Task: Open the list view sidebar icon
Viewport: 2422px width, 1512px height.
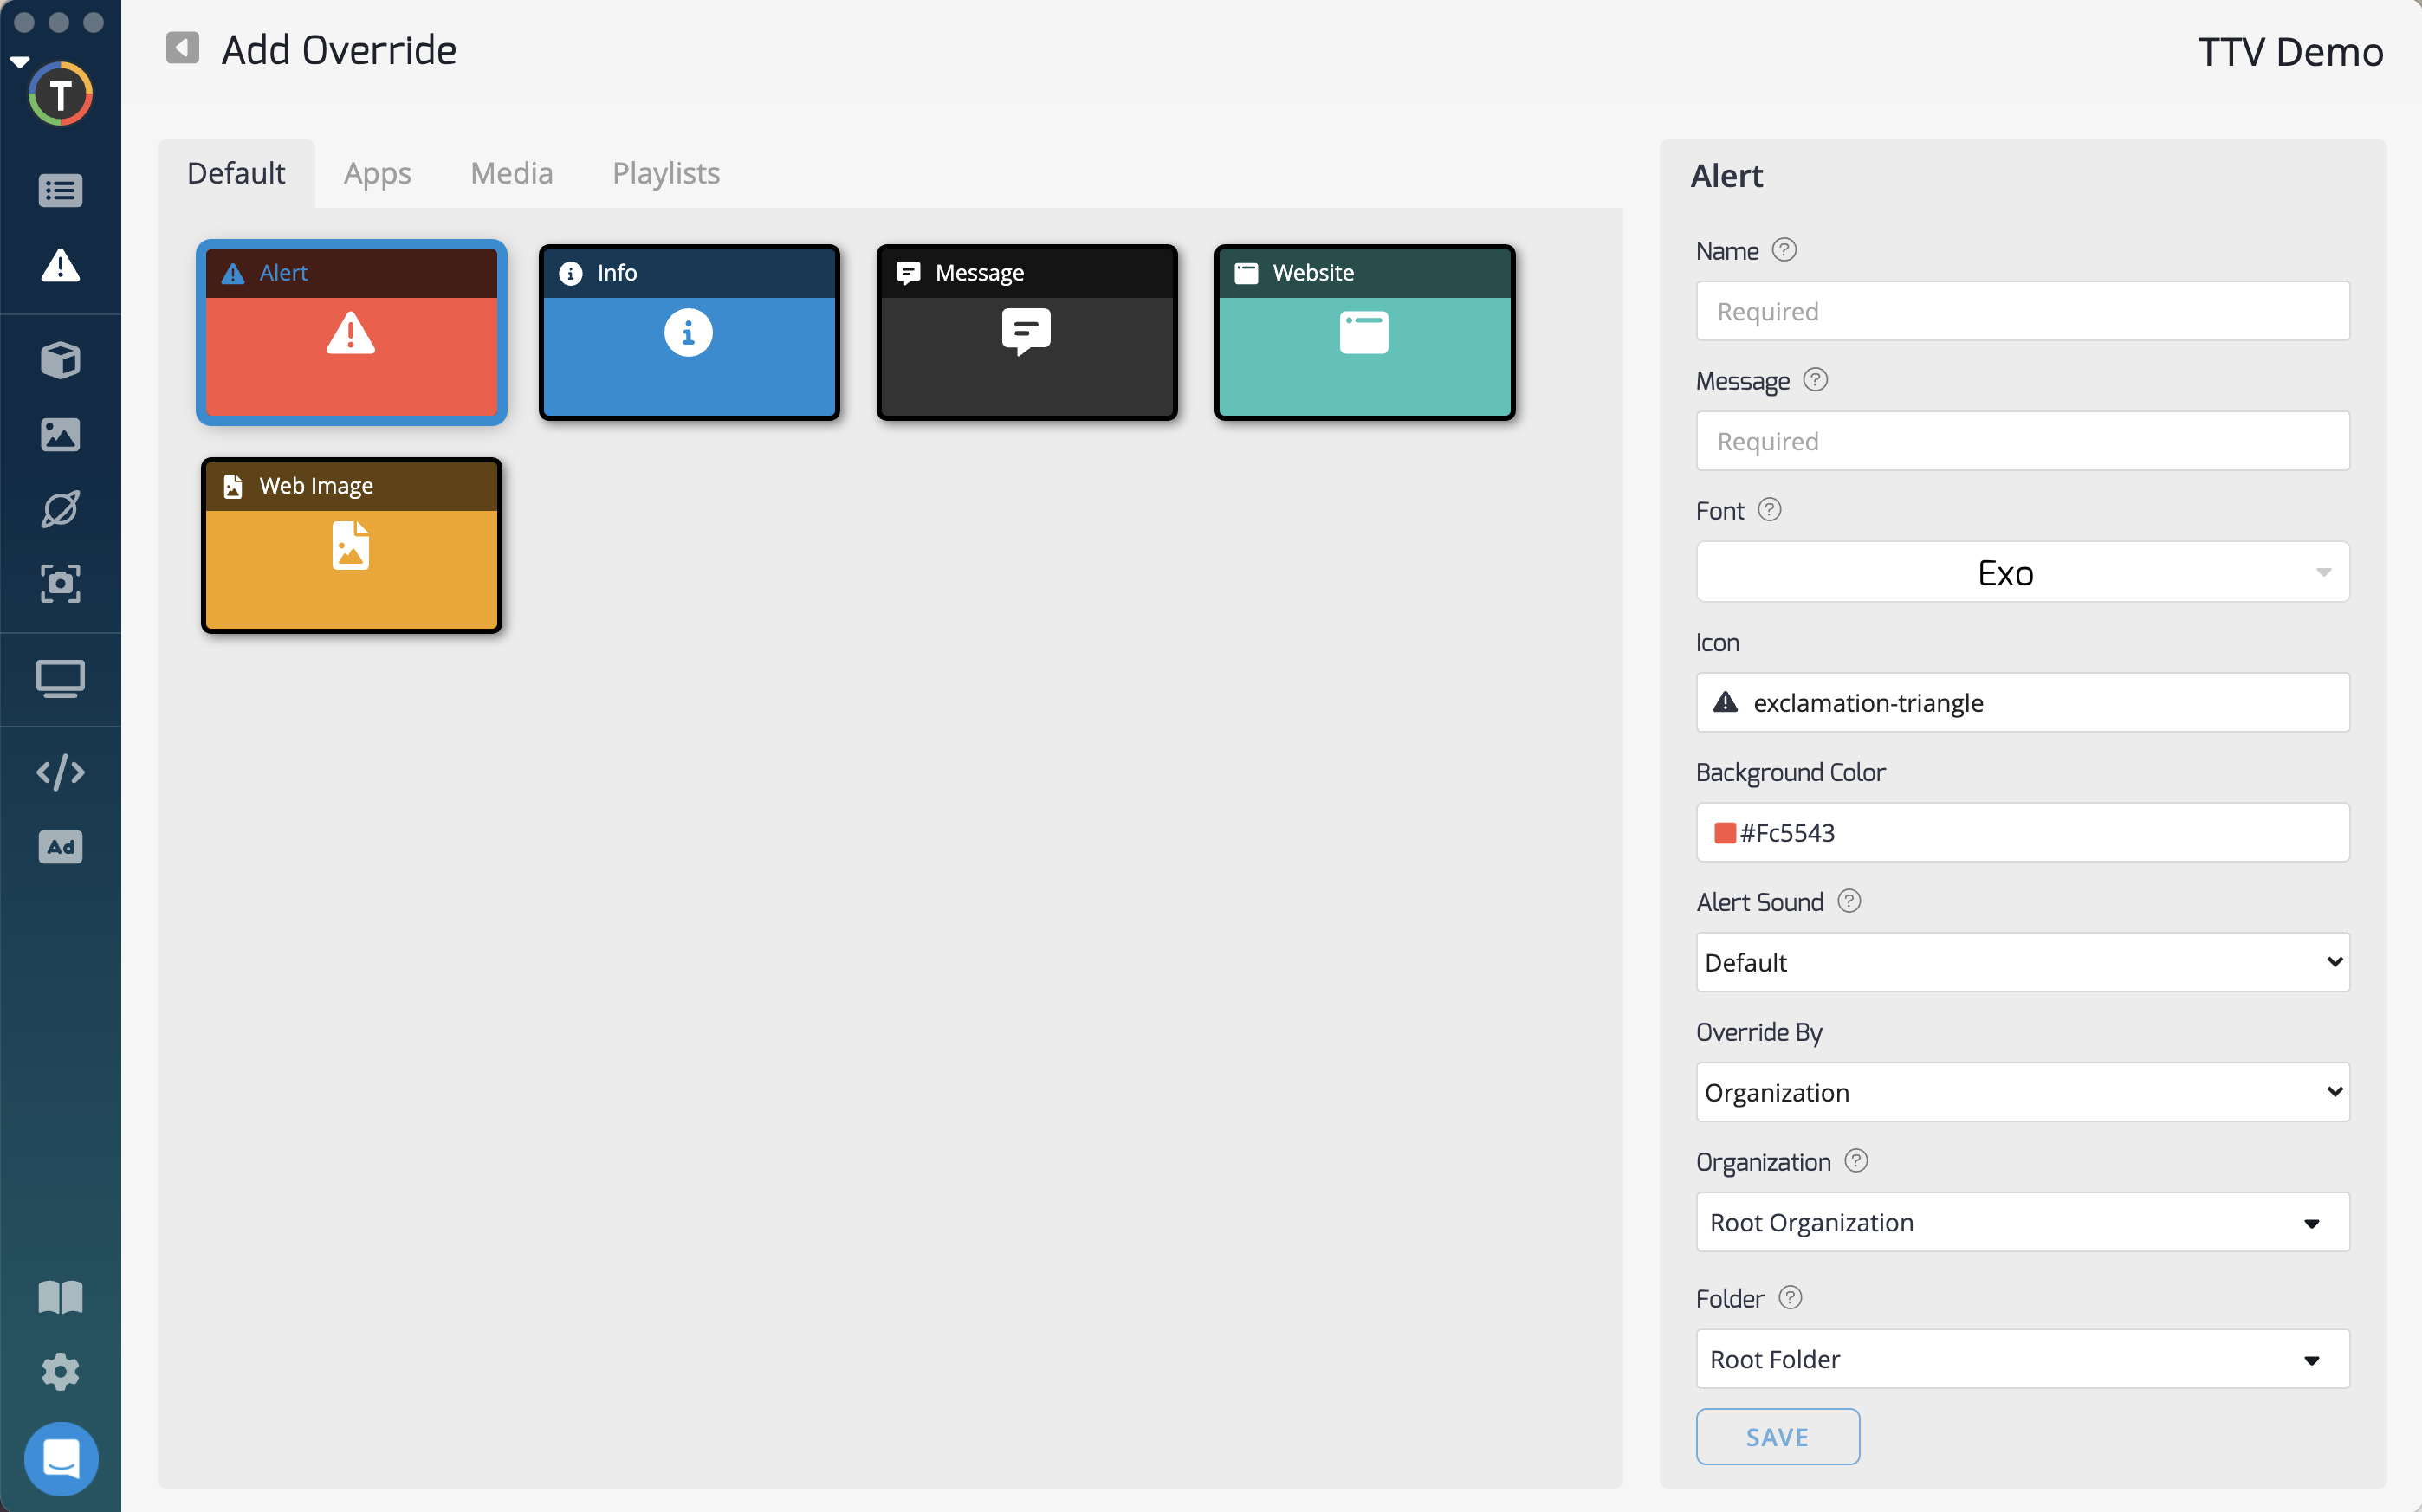Action: (60, 190)
